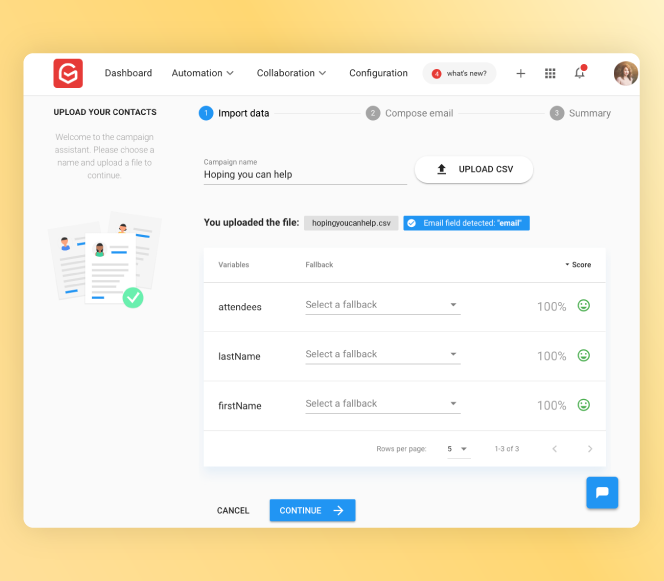Open the fallback dropdown for lastName

point(383,354)
